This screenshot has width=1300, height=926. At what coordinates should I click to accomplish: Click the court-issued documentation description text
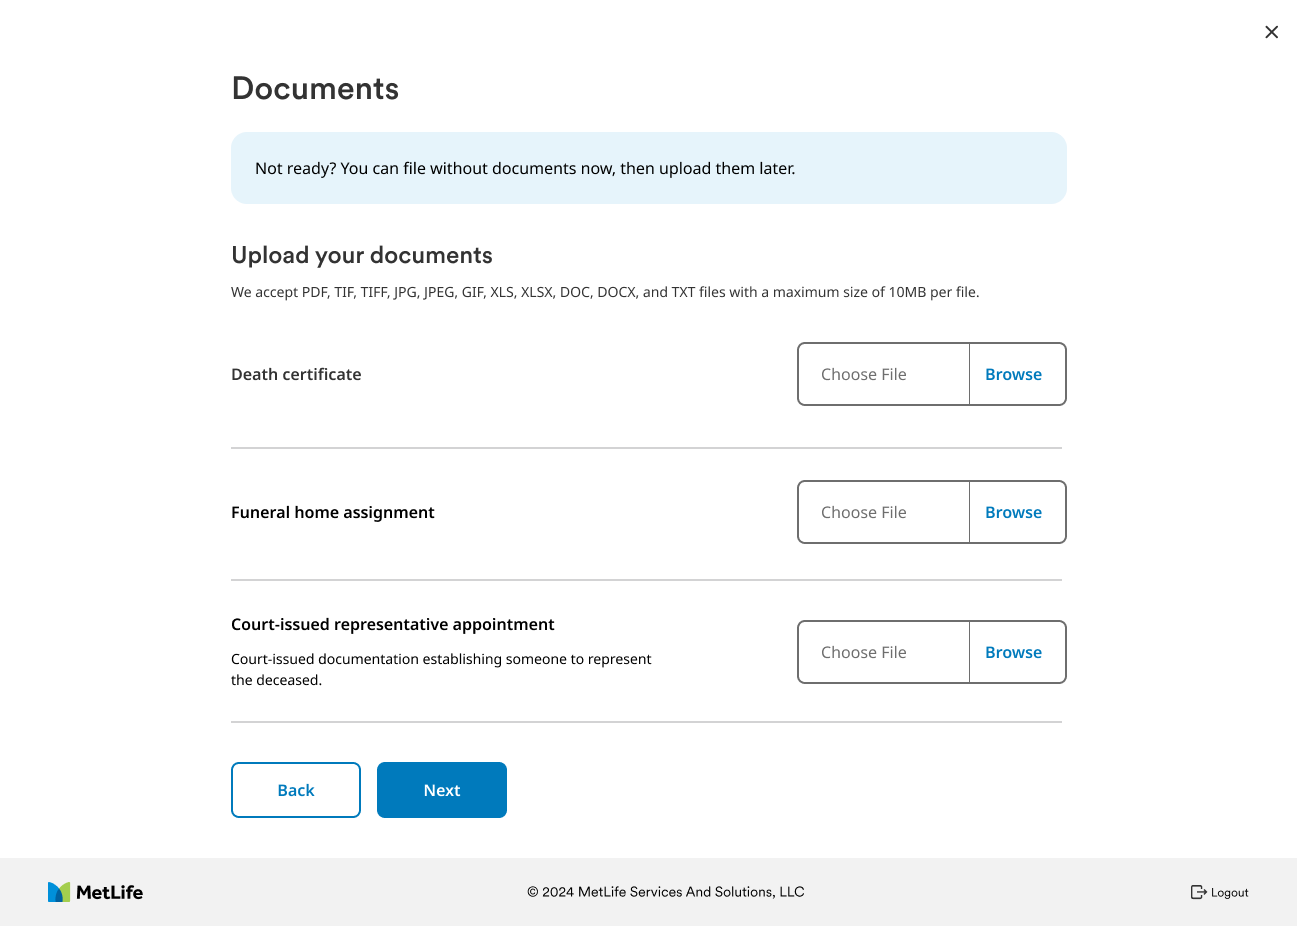[441, 669]
